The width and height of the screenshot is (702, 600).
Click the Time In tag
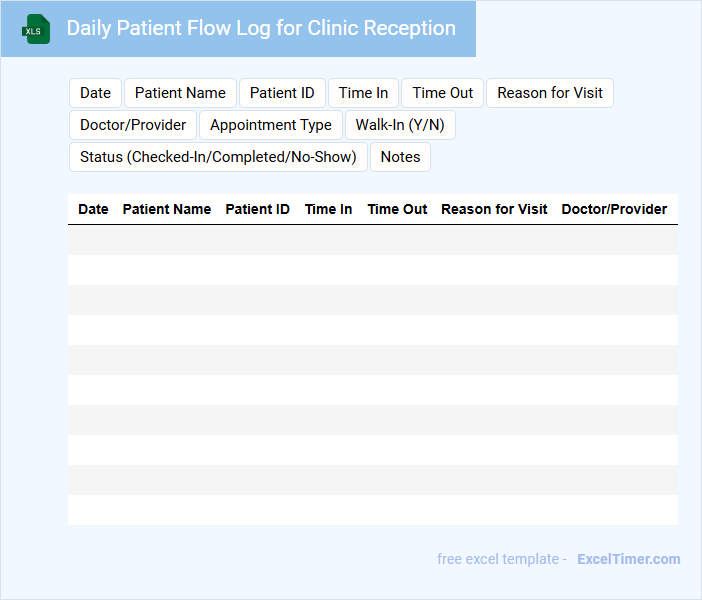click(x=363, y=93)
